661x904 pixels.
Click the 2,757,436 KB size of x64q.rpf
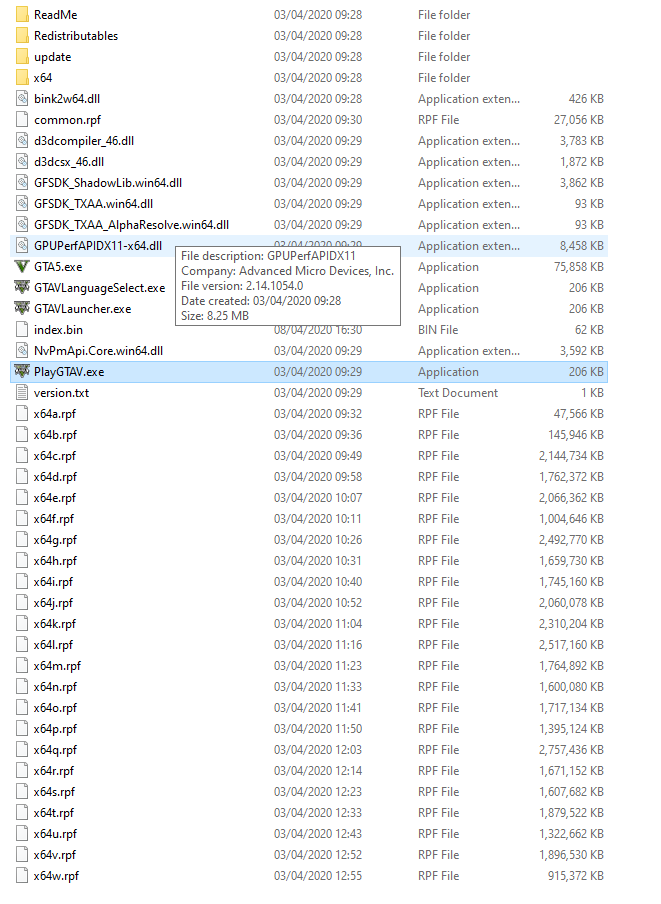pyautogui.click(x=571, y=750)
